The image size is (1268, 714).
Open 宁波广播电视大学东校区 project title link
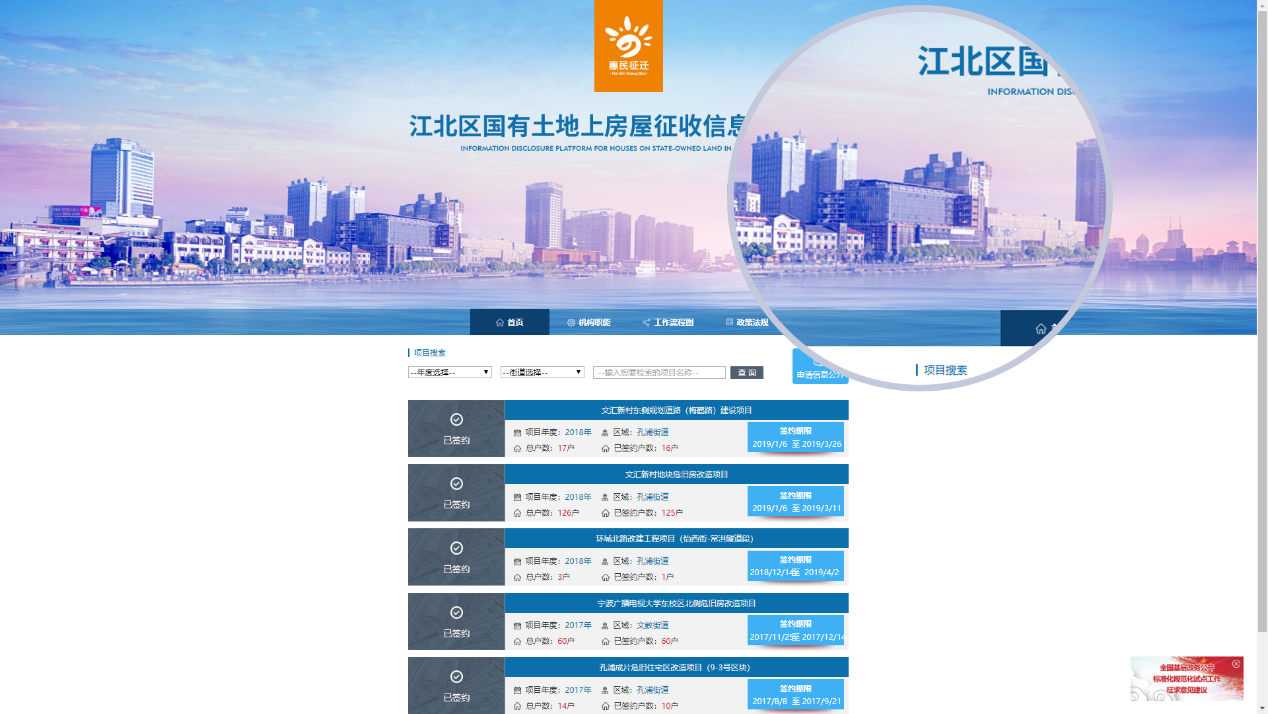(x=676, y=603)
